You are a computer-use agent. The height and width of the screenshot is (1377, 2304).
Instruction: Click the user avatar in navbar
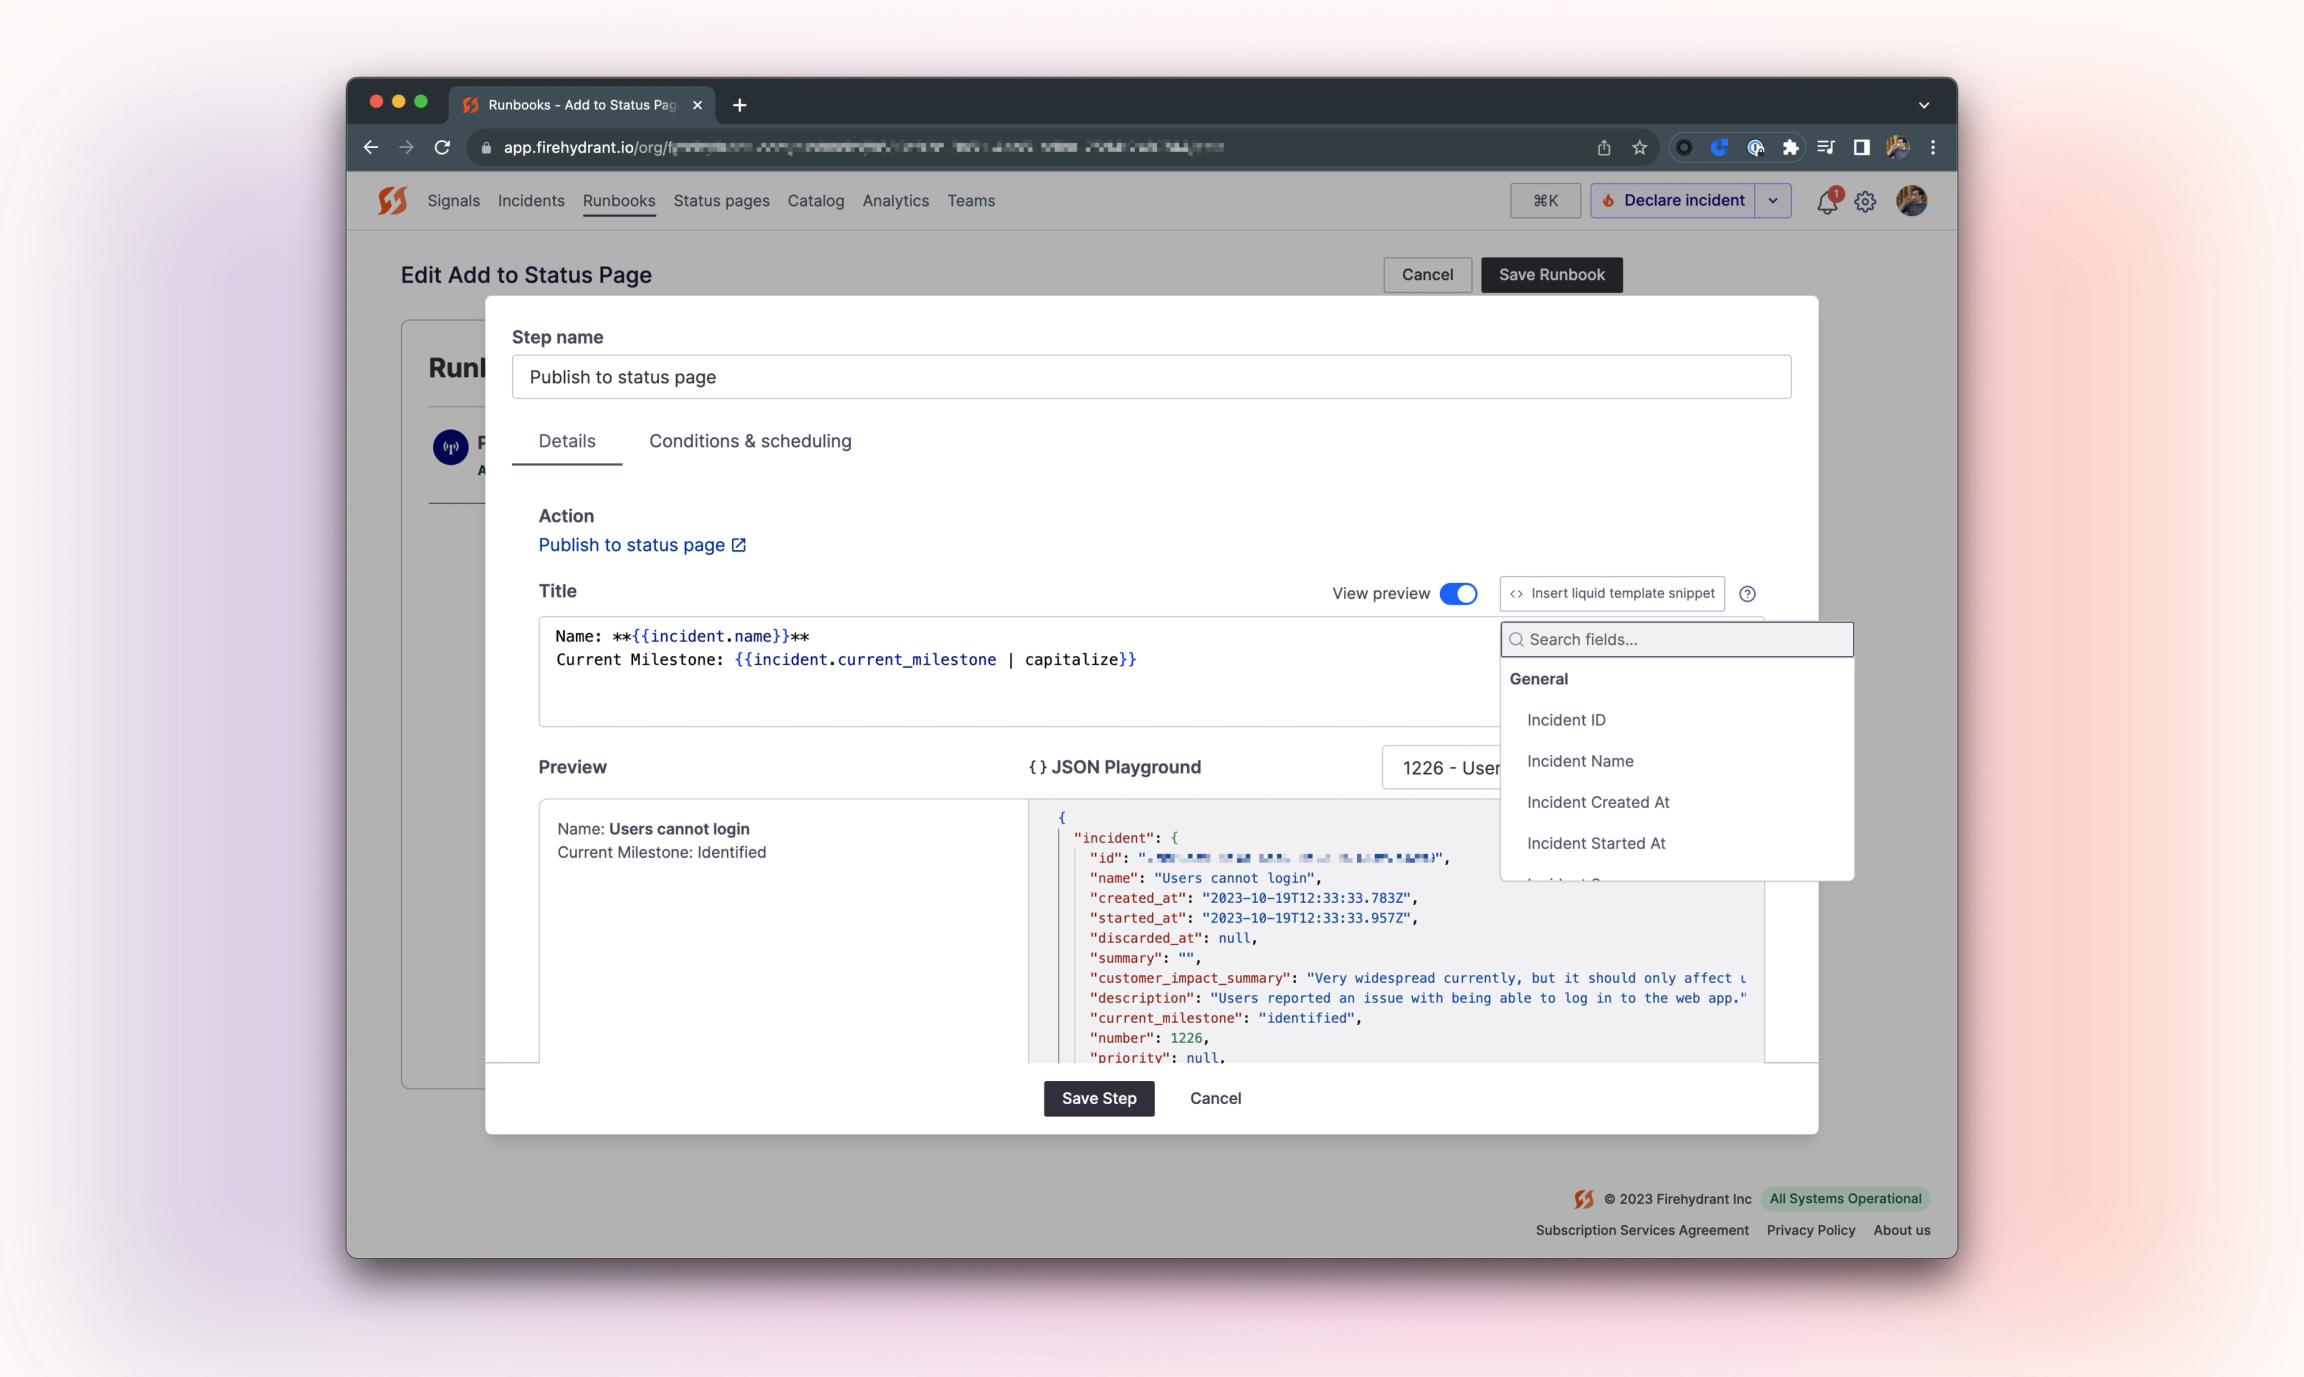point(1911,200)
